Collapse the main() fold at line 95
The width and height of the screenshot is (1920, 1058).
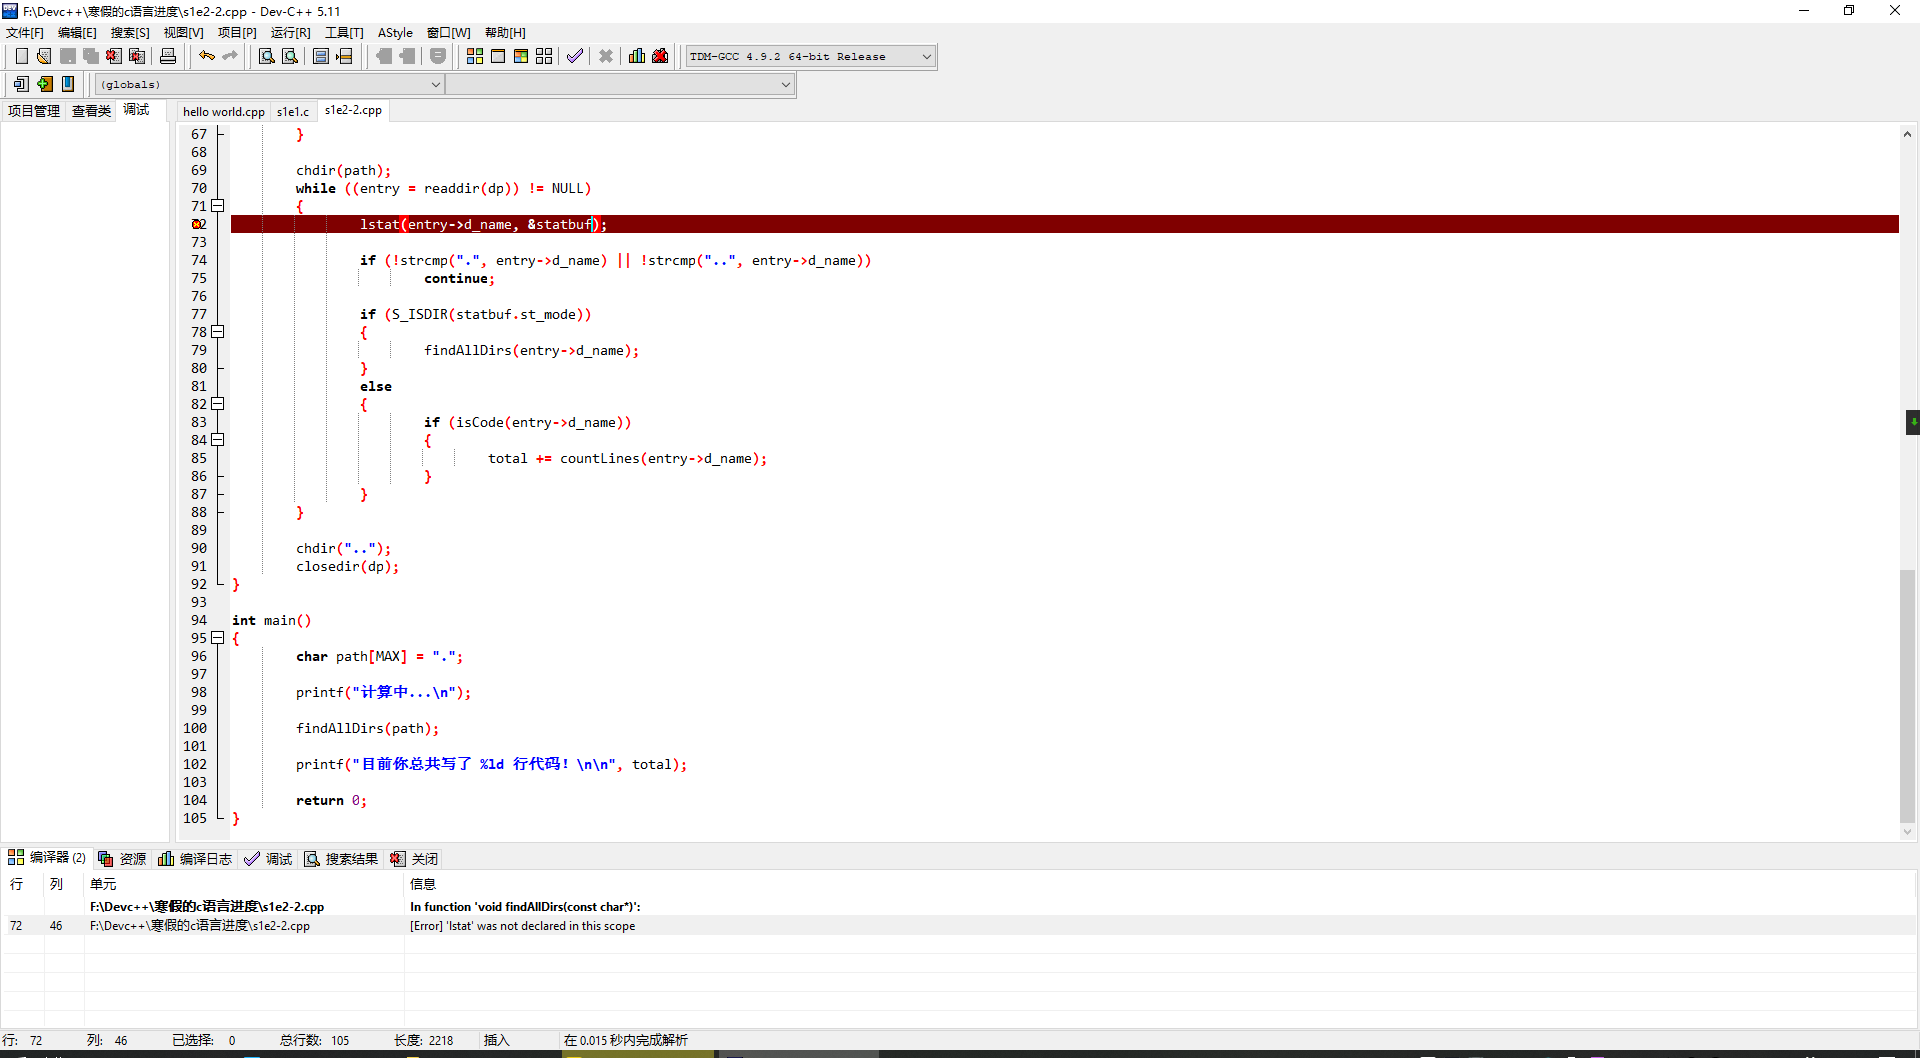217,638
